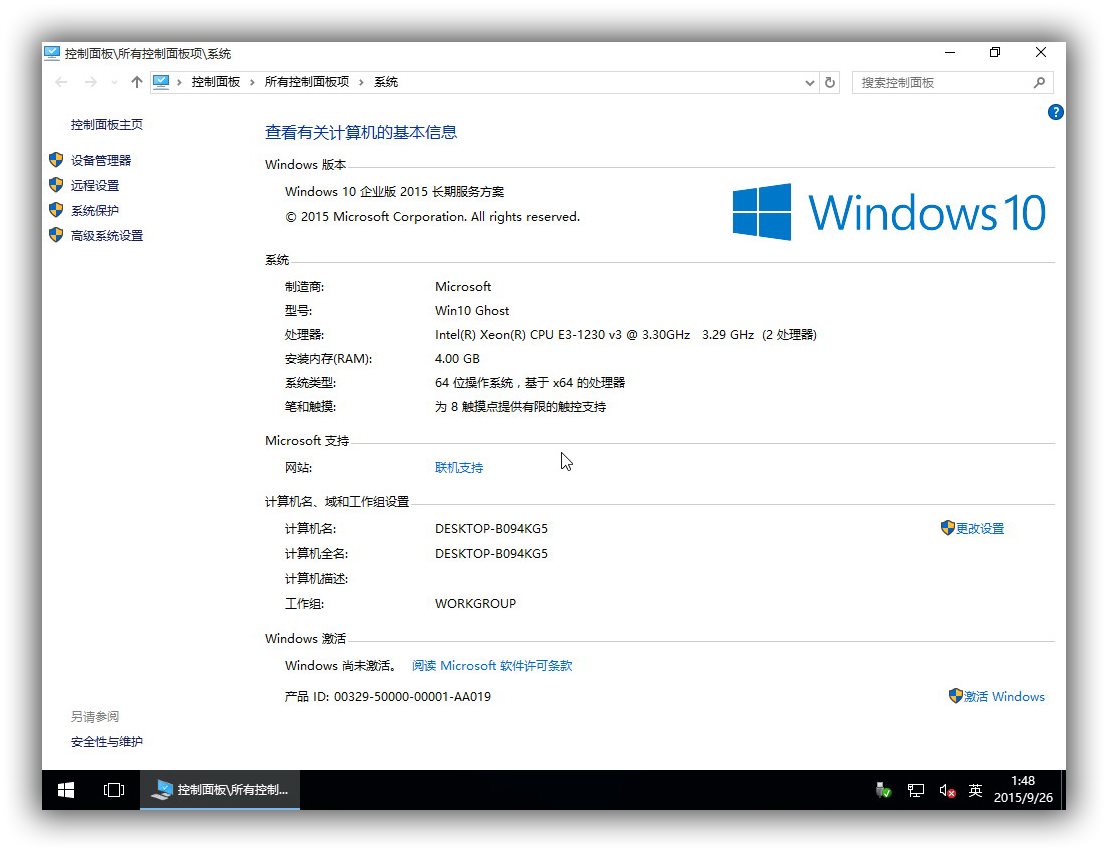Restore down the System window

(995, 53)
